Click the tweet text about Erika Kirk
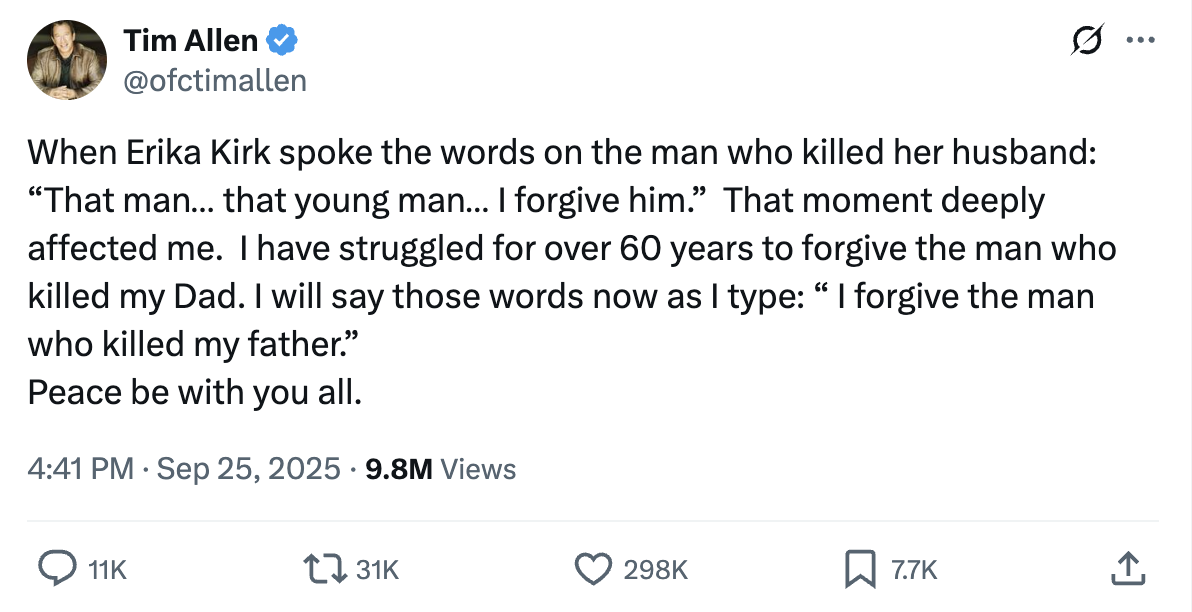This screenshot has height=612, width=1192. [x=560, y=248]
